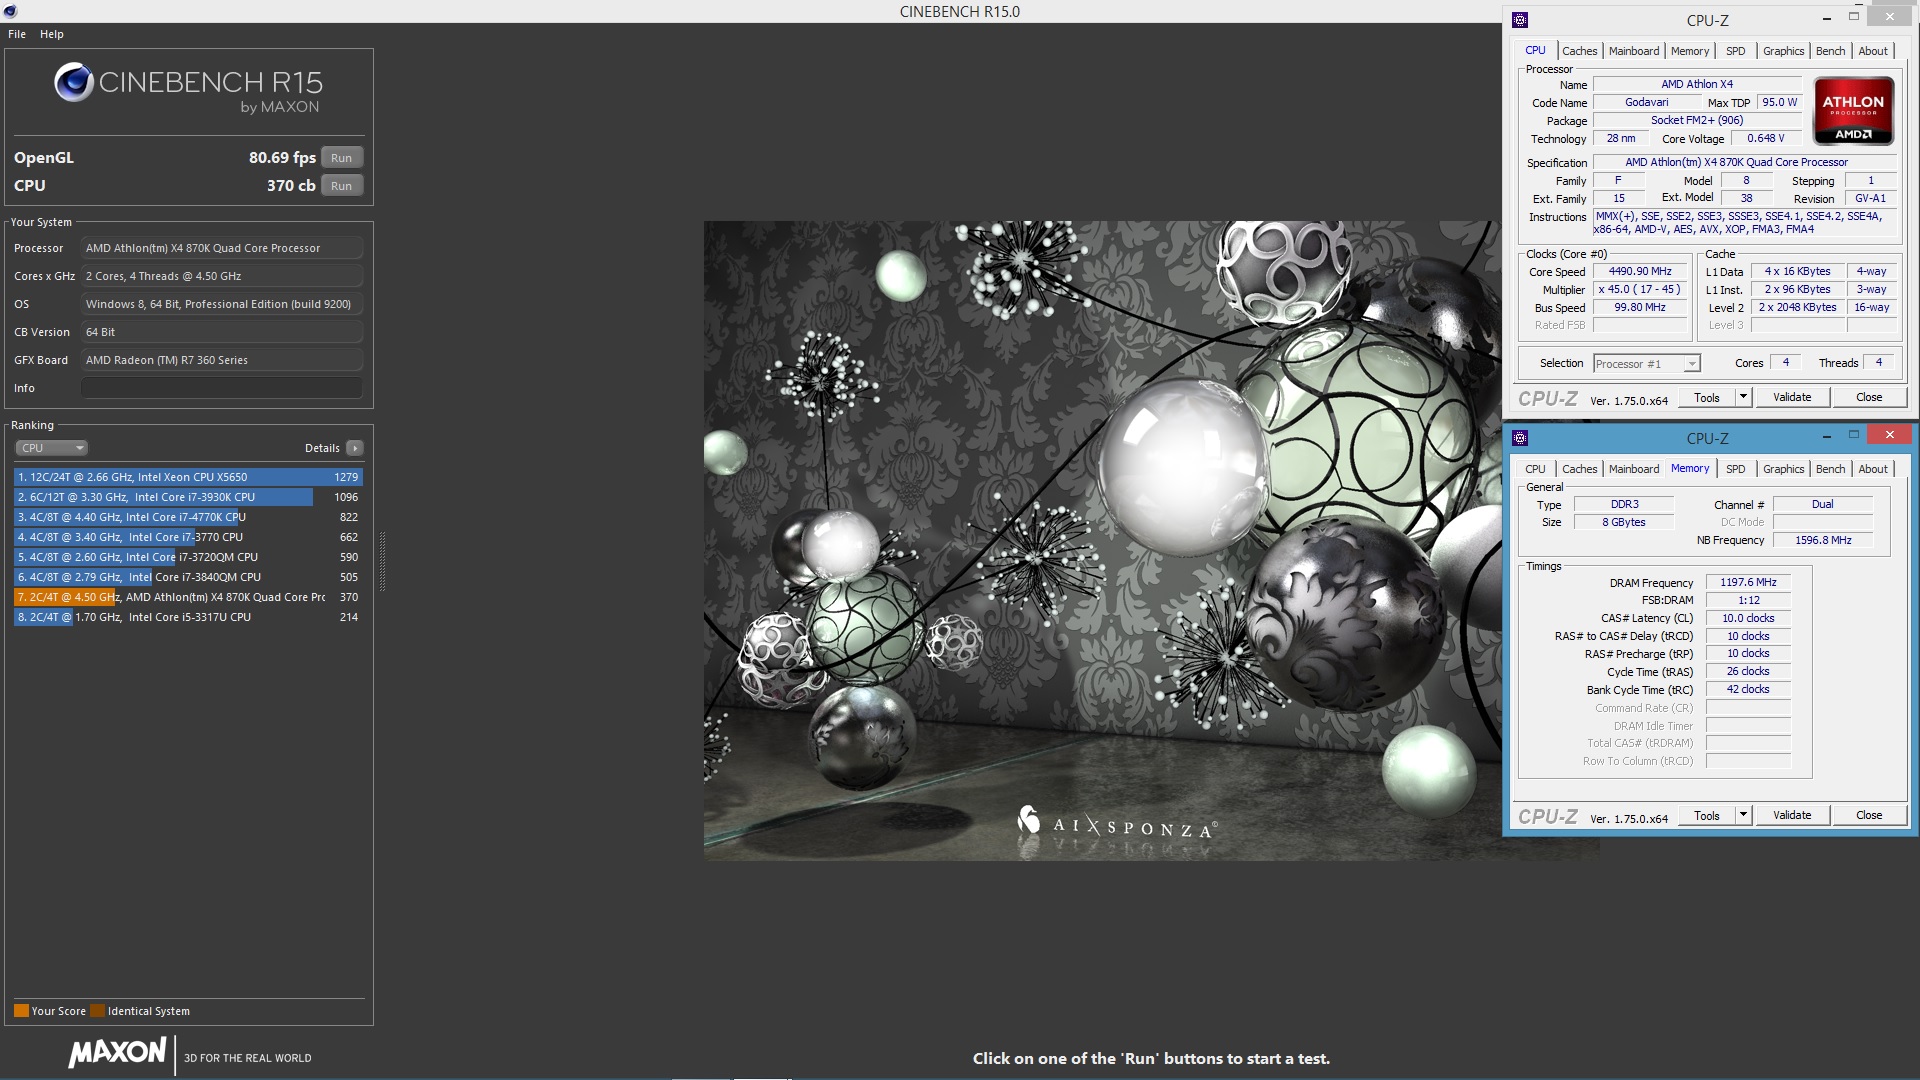Image resolution: width=1920 pixels, height=1080 pixels.
Task: Click Close button in lower CPU-Z window
Action: pos(1869,816)
